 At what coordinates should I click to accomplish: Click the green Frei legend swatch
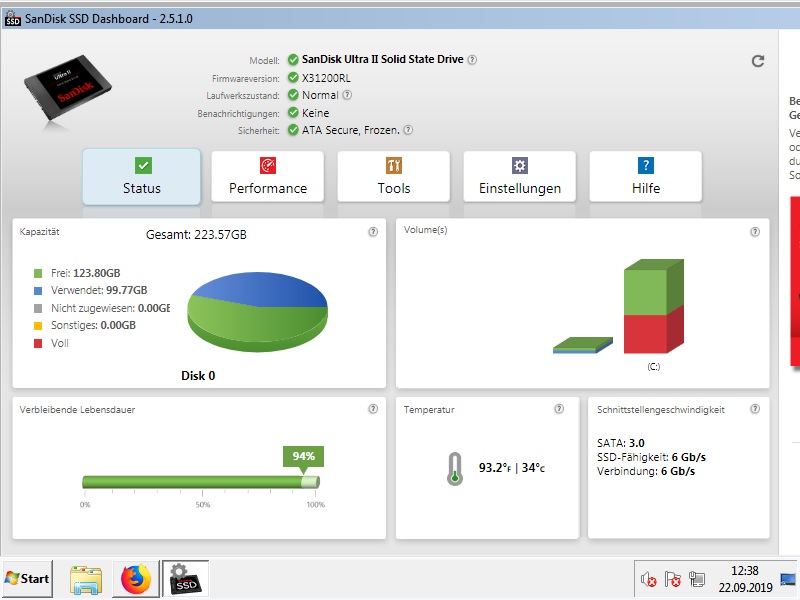(x=38, y=273)
